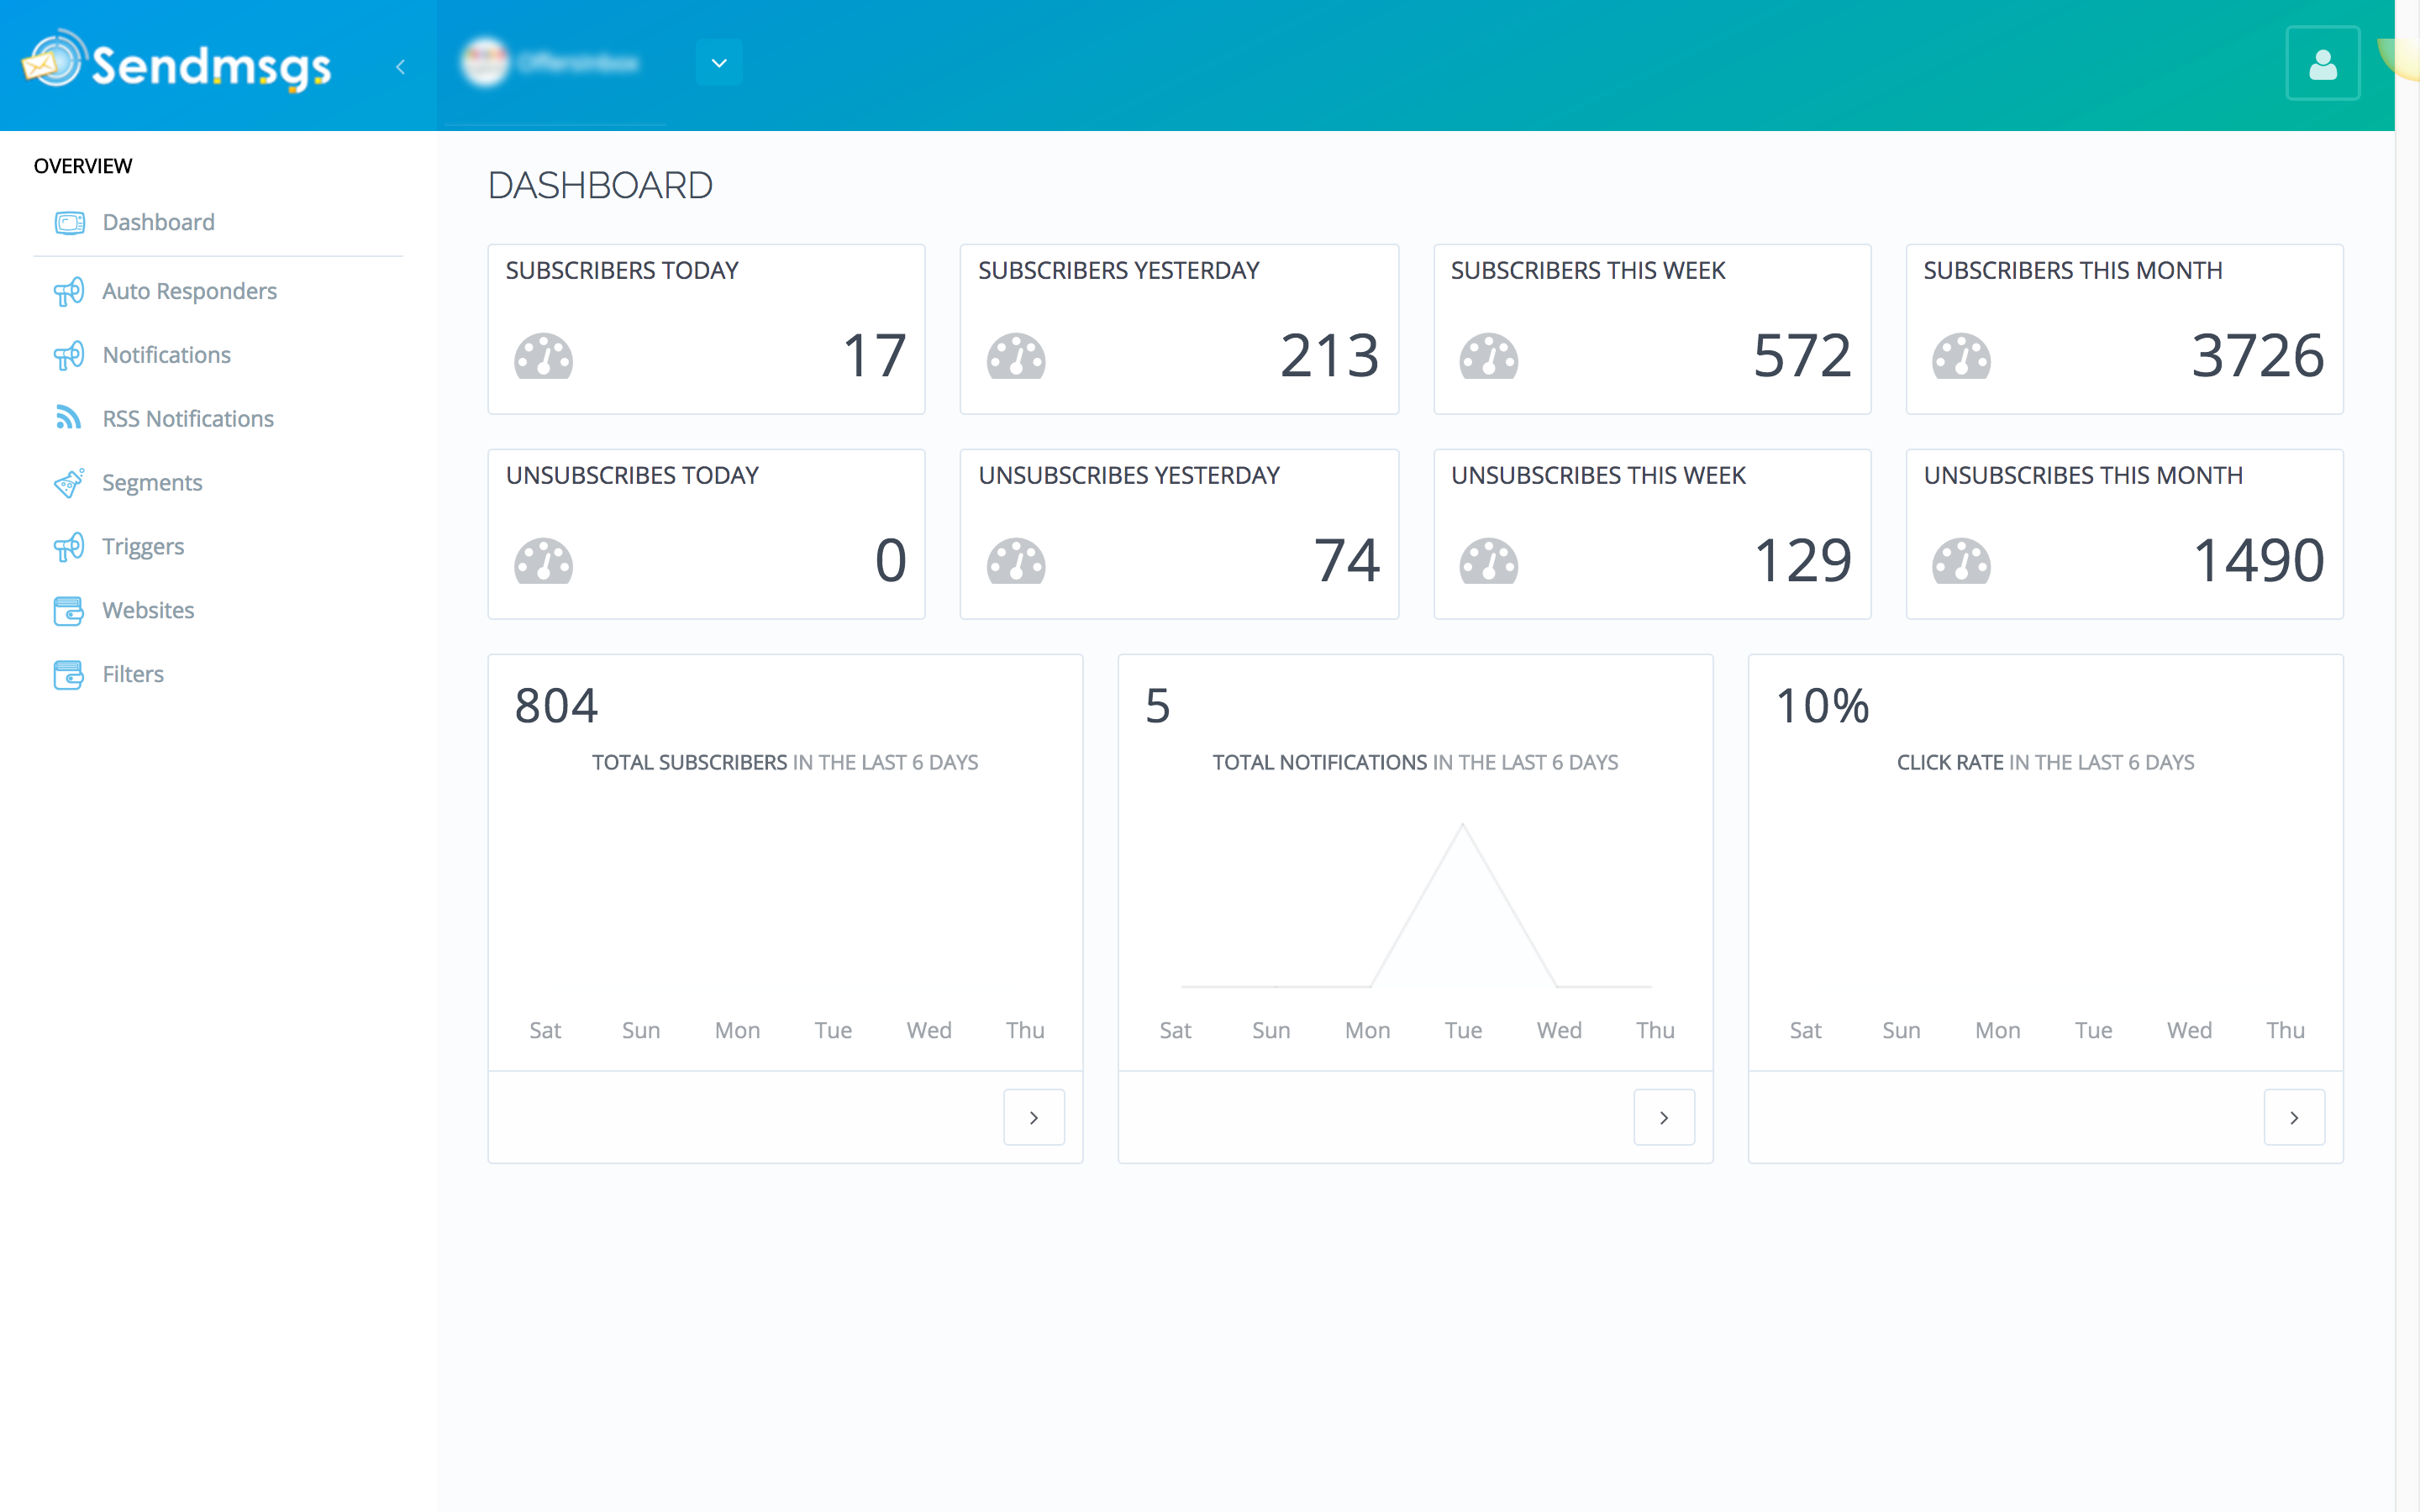Click the Segments tag icon
The width and height of the screenshot is (2420, 1512).
(x=68, y=482)
